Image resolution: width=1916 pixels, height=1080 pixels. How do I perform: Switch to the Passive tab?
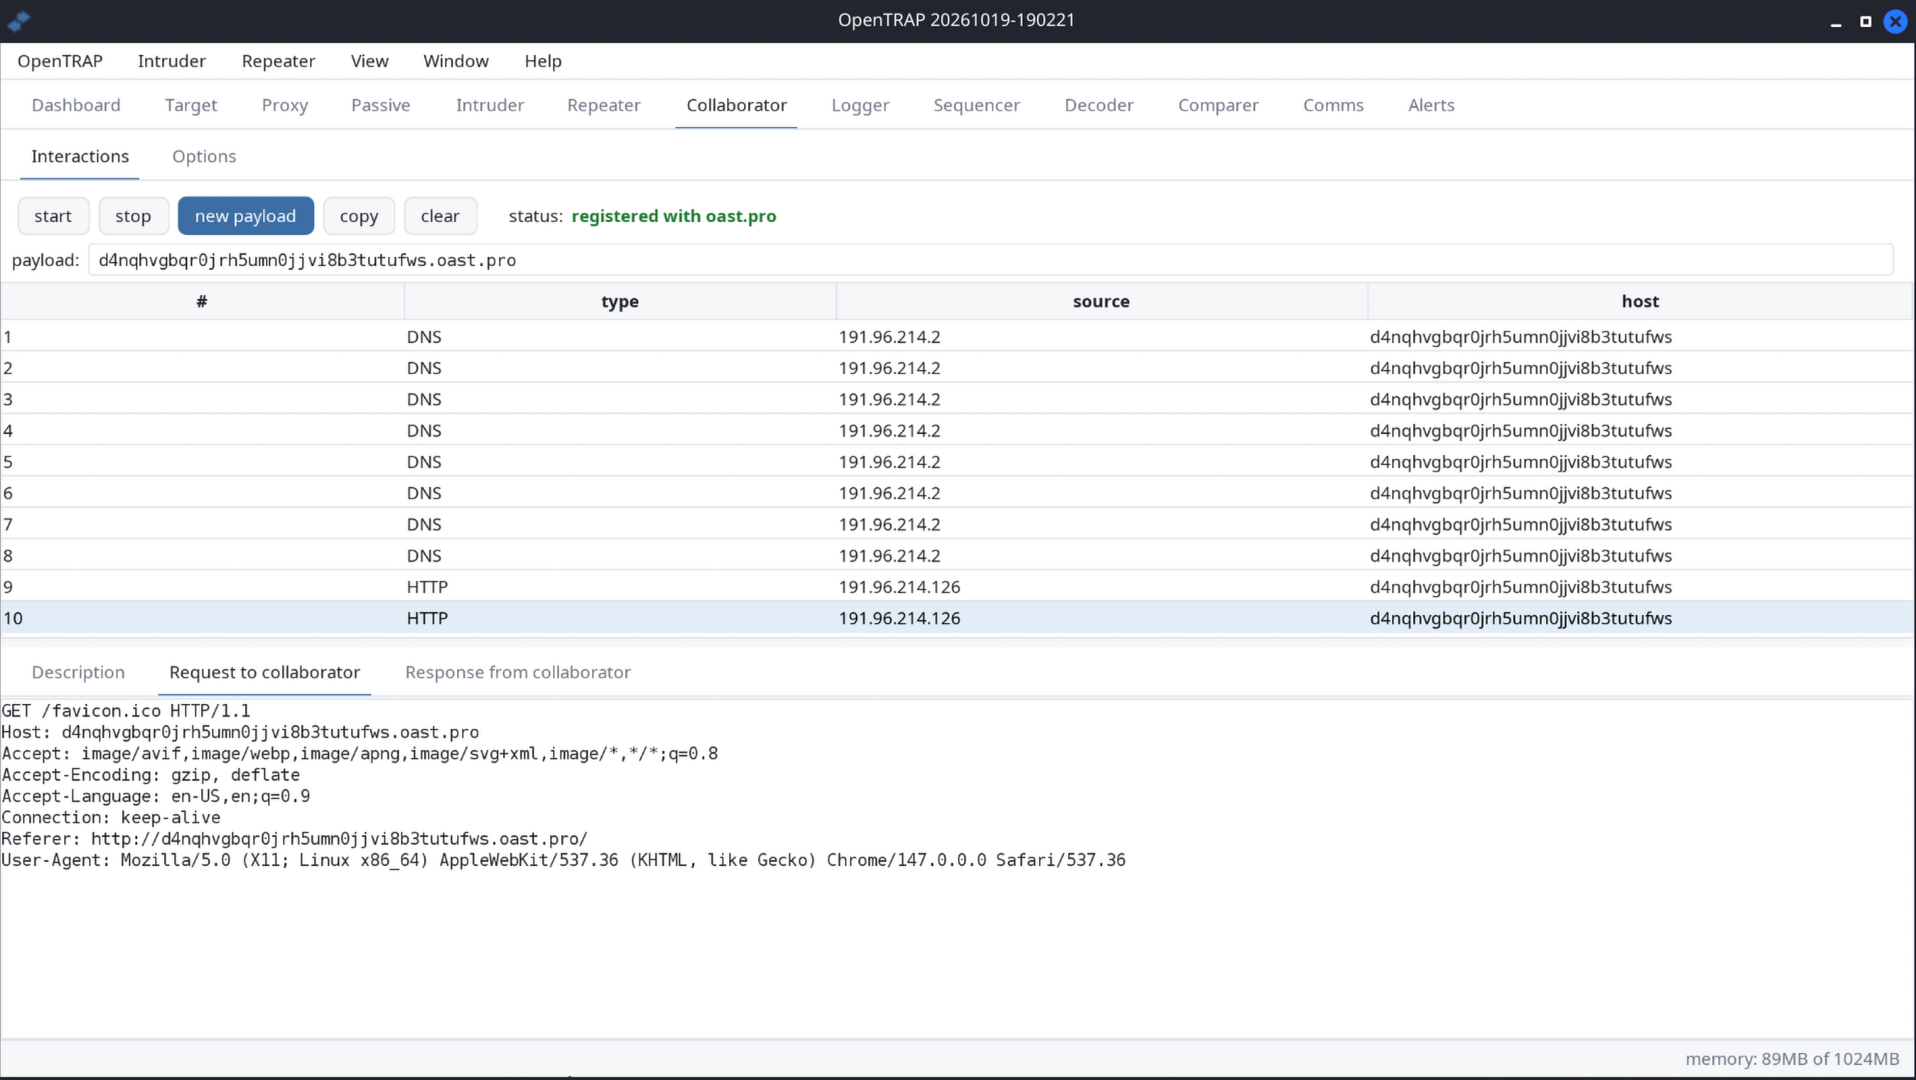pyautogui.click(x=381, y=105)
